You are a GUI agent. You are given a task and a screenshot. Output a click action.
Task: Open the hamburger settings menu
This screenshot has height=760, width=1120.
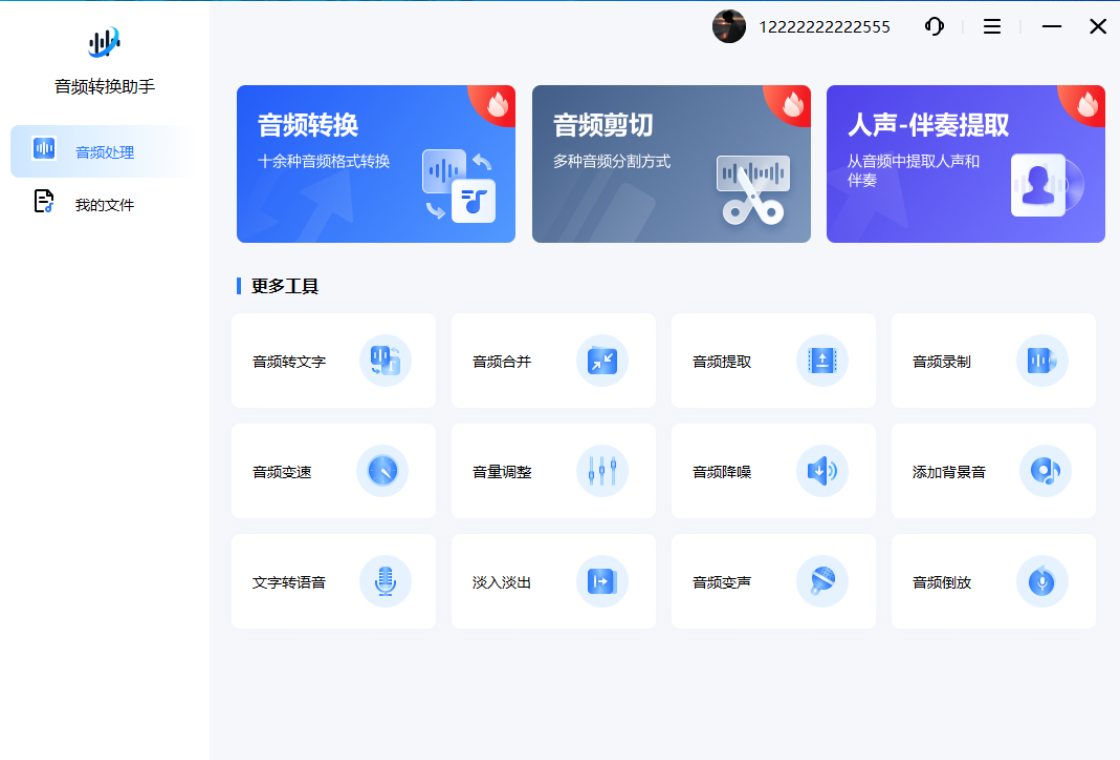[x=991, y=27]
